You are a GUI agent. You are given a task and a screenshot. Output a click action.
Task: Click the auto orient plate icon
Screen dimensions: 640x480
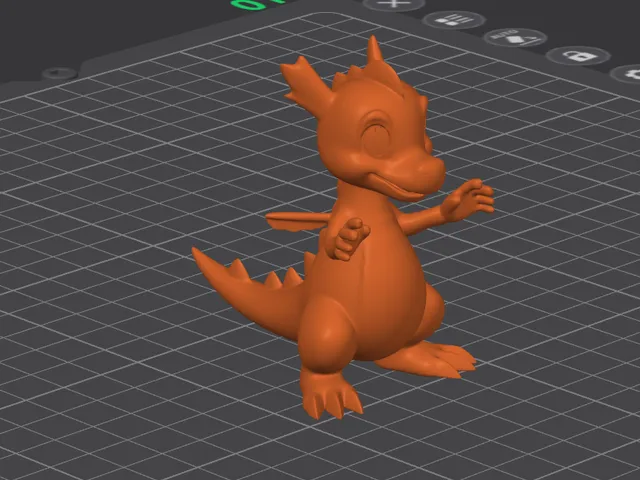pyautogui.click(x=515, y=38)
